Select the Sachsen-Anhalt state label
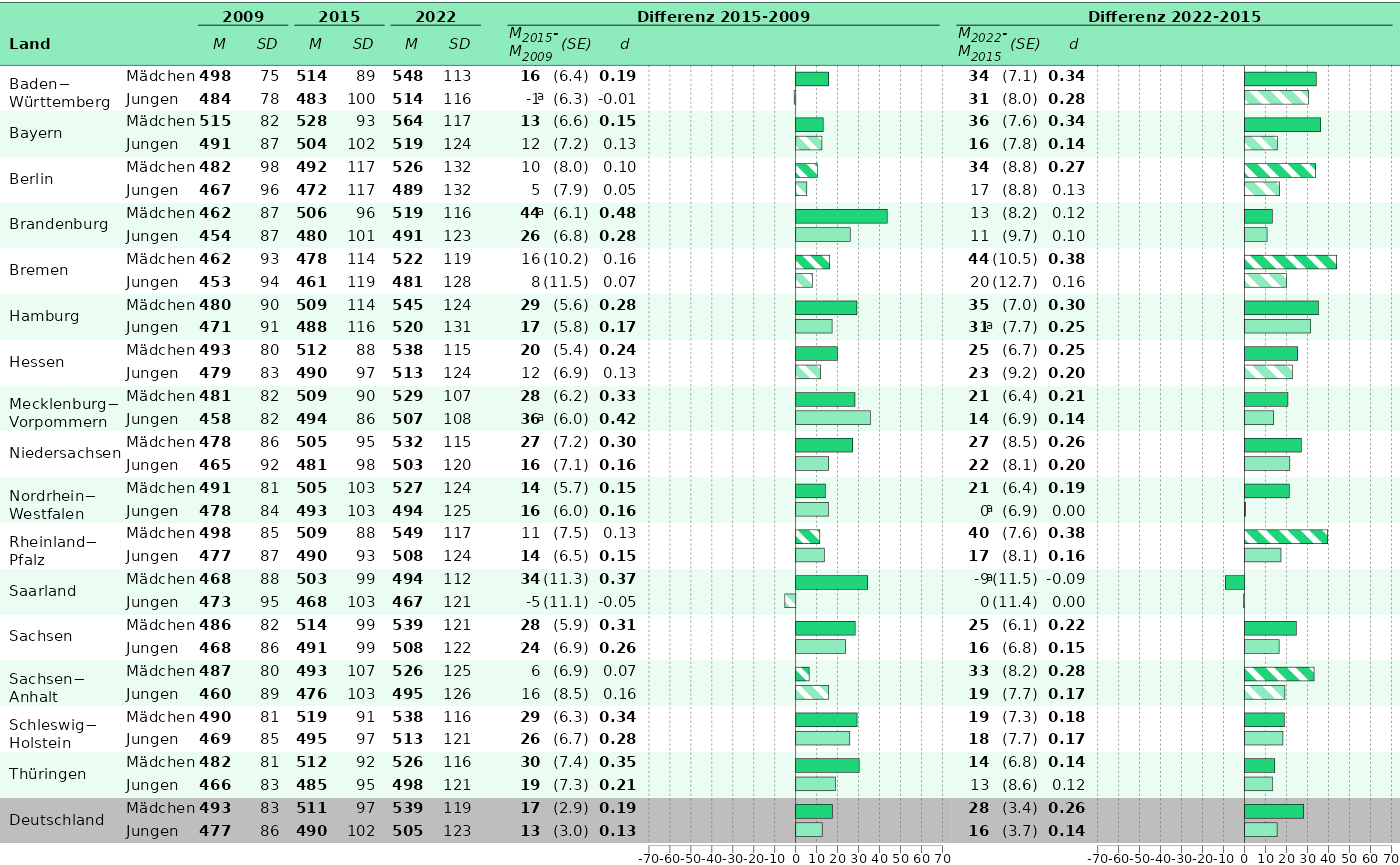Viewport: 1400px width, 865px height. 47,688
